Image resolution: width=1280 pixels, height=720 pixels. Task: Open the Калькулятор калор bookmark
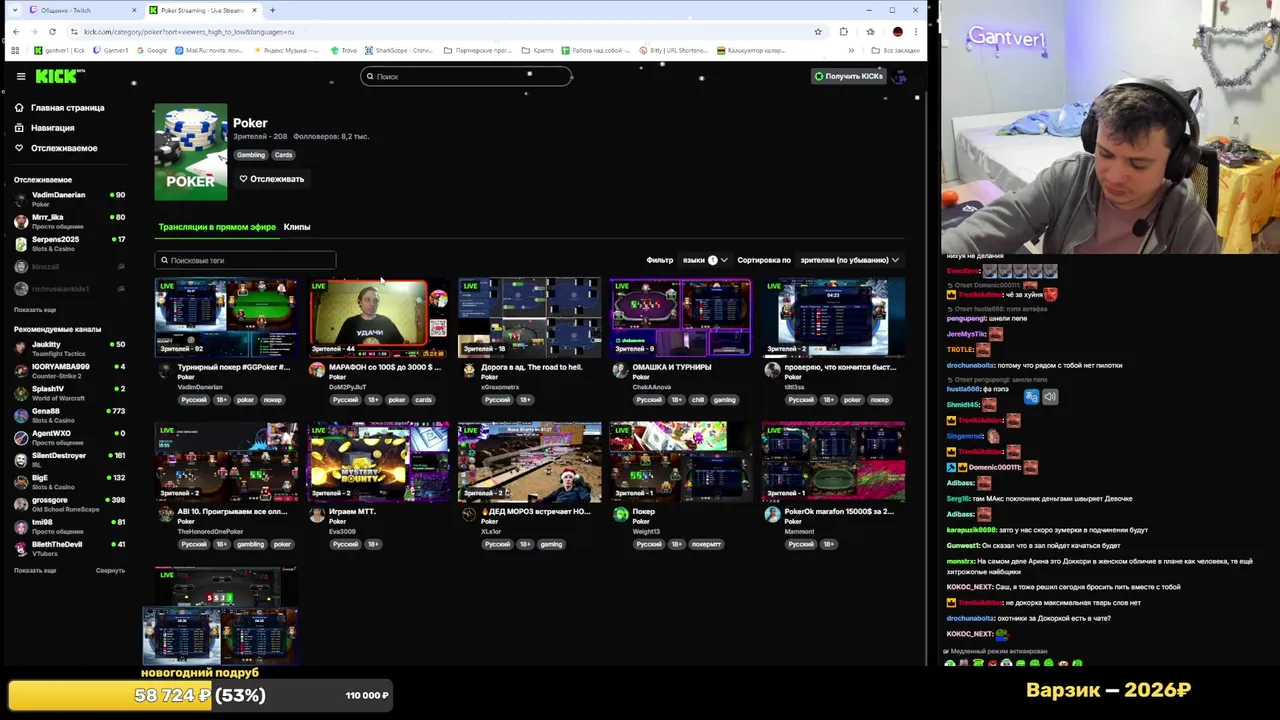click(x=751, y=50)
